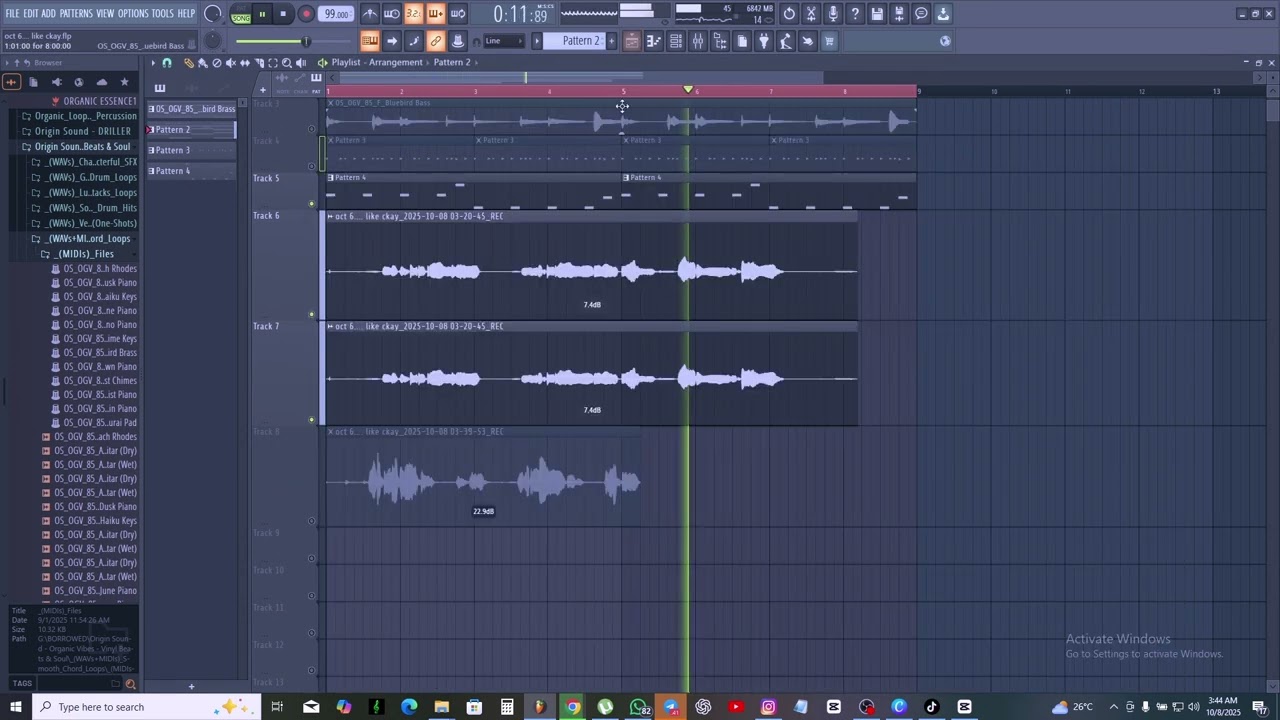
Task: Open the EDIT menu
Action: [x=30, y=13]
